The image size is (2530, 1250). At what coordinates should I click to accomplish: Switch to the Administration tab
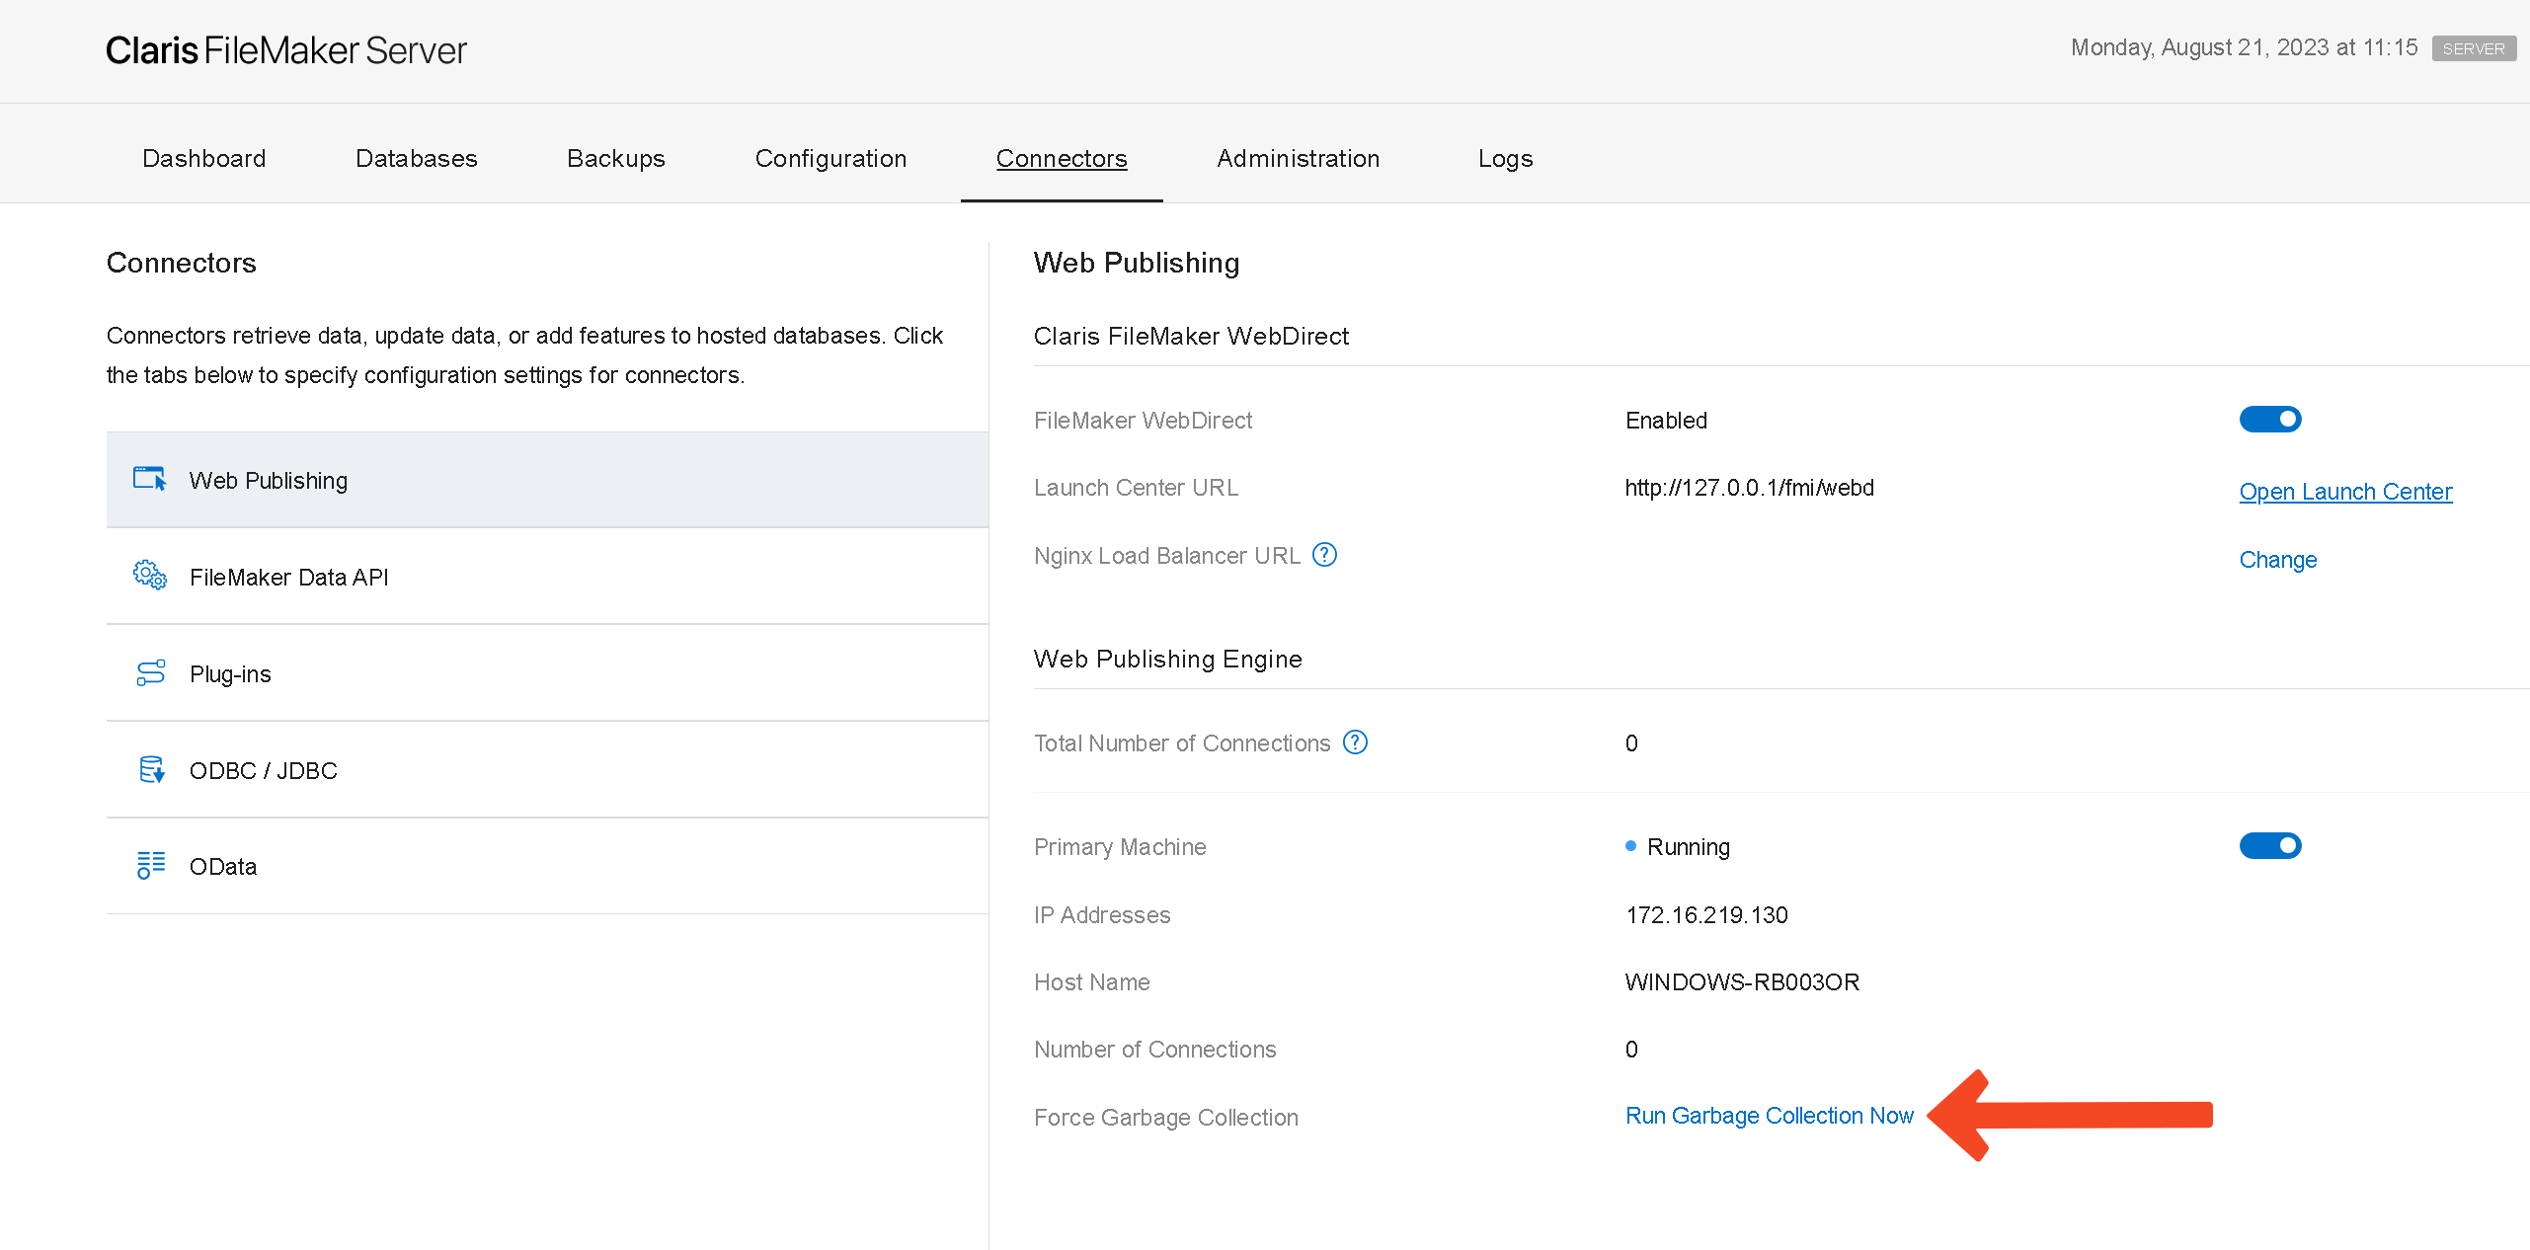pyautogui.click(x=1298, y=158)
